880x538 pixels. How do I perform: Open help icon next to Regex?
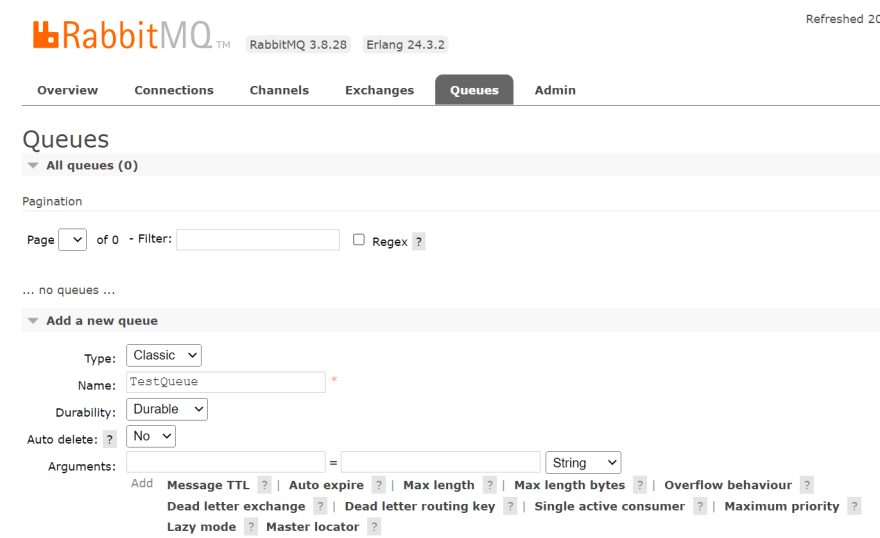[x=419, y=242]
